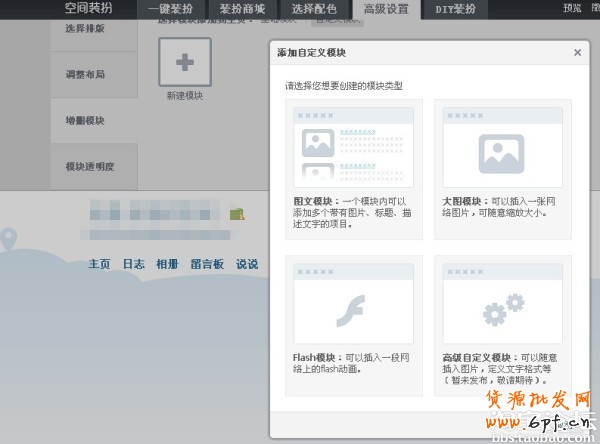Click the plus icon to create new module
Screen dimensions: 600x444
[x=185, y=63]
